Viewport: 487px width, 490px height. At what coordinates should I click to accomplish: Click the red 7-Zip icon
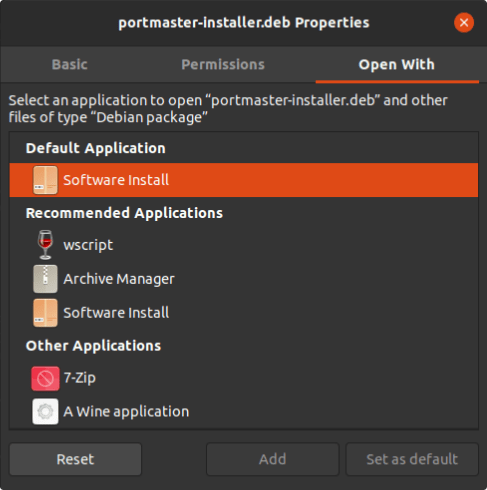point(45,378)
